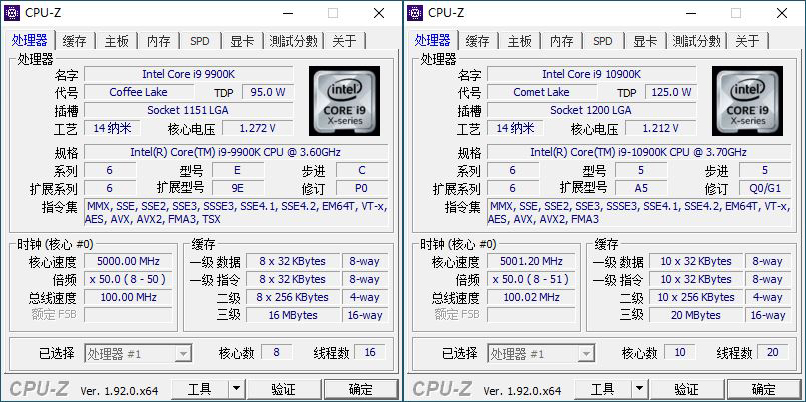This screenshot has width=806, height=402.
Task: Click i9-9900K CPU @ 3.60GHz specification
Action: click(236, 152)
